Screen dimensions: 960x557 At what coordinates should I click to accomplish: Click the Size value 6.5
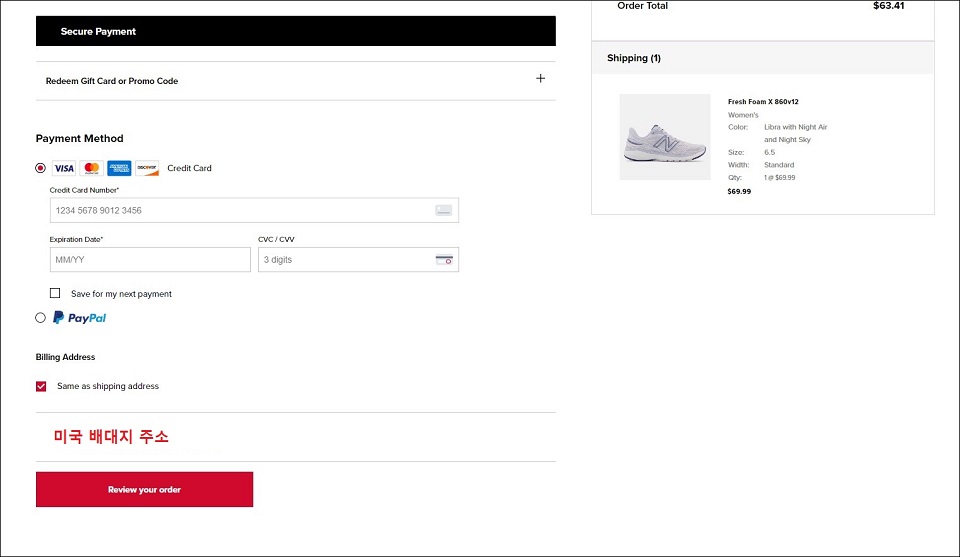pyautogui.click(x=770, y=152)
